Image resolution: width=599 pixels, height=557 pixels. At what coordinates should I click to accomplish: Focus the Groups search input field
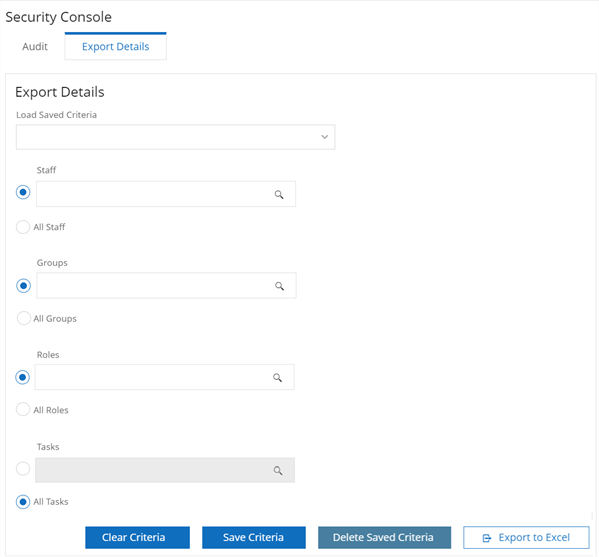tap(166, 285)
